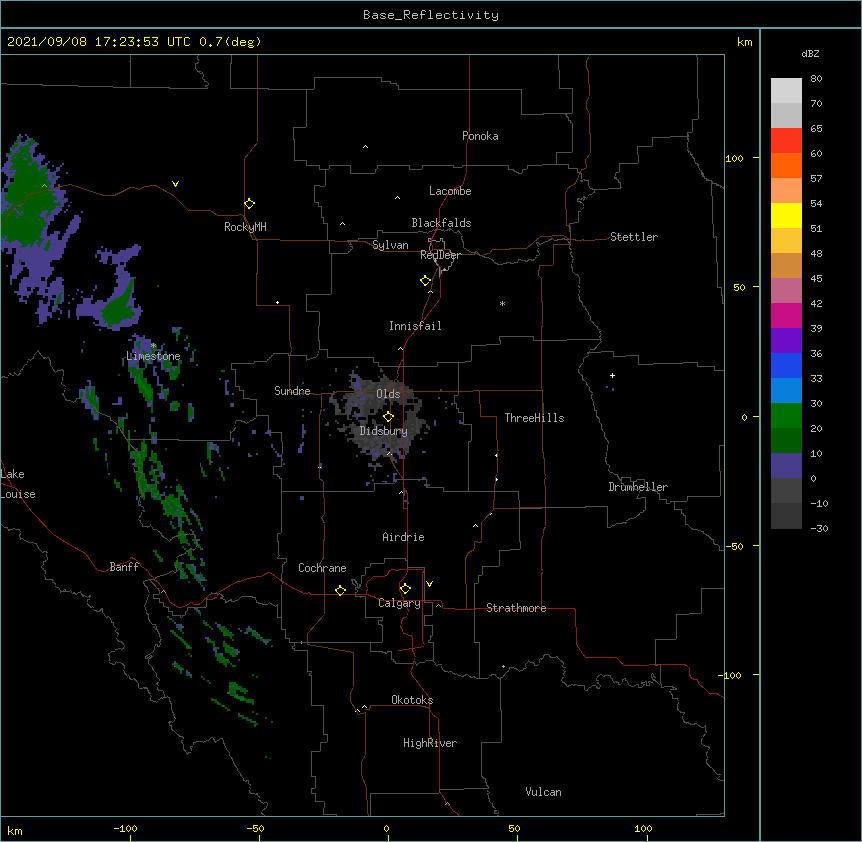Image resolution: width=862 pixels, height=842 pixels.
Task: Select the yellow diamond marker below RedDeer
Action: 425,281
